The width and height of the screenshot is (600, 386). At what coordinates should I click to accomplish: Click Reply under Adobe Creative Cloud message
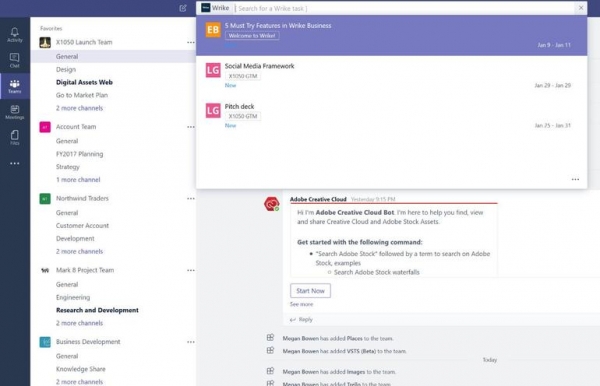point(302,319)
